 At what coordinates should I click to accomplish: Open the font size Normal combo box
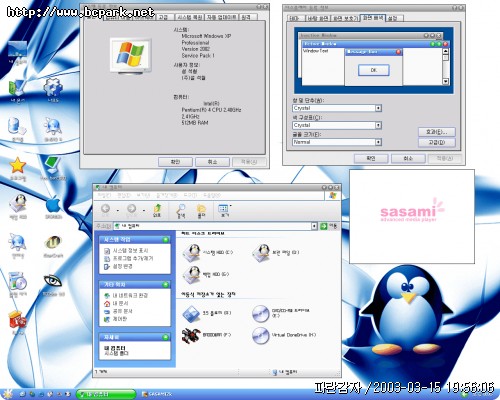[x=337, y=142]
